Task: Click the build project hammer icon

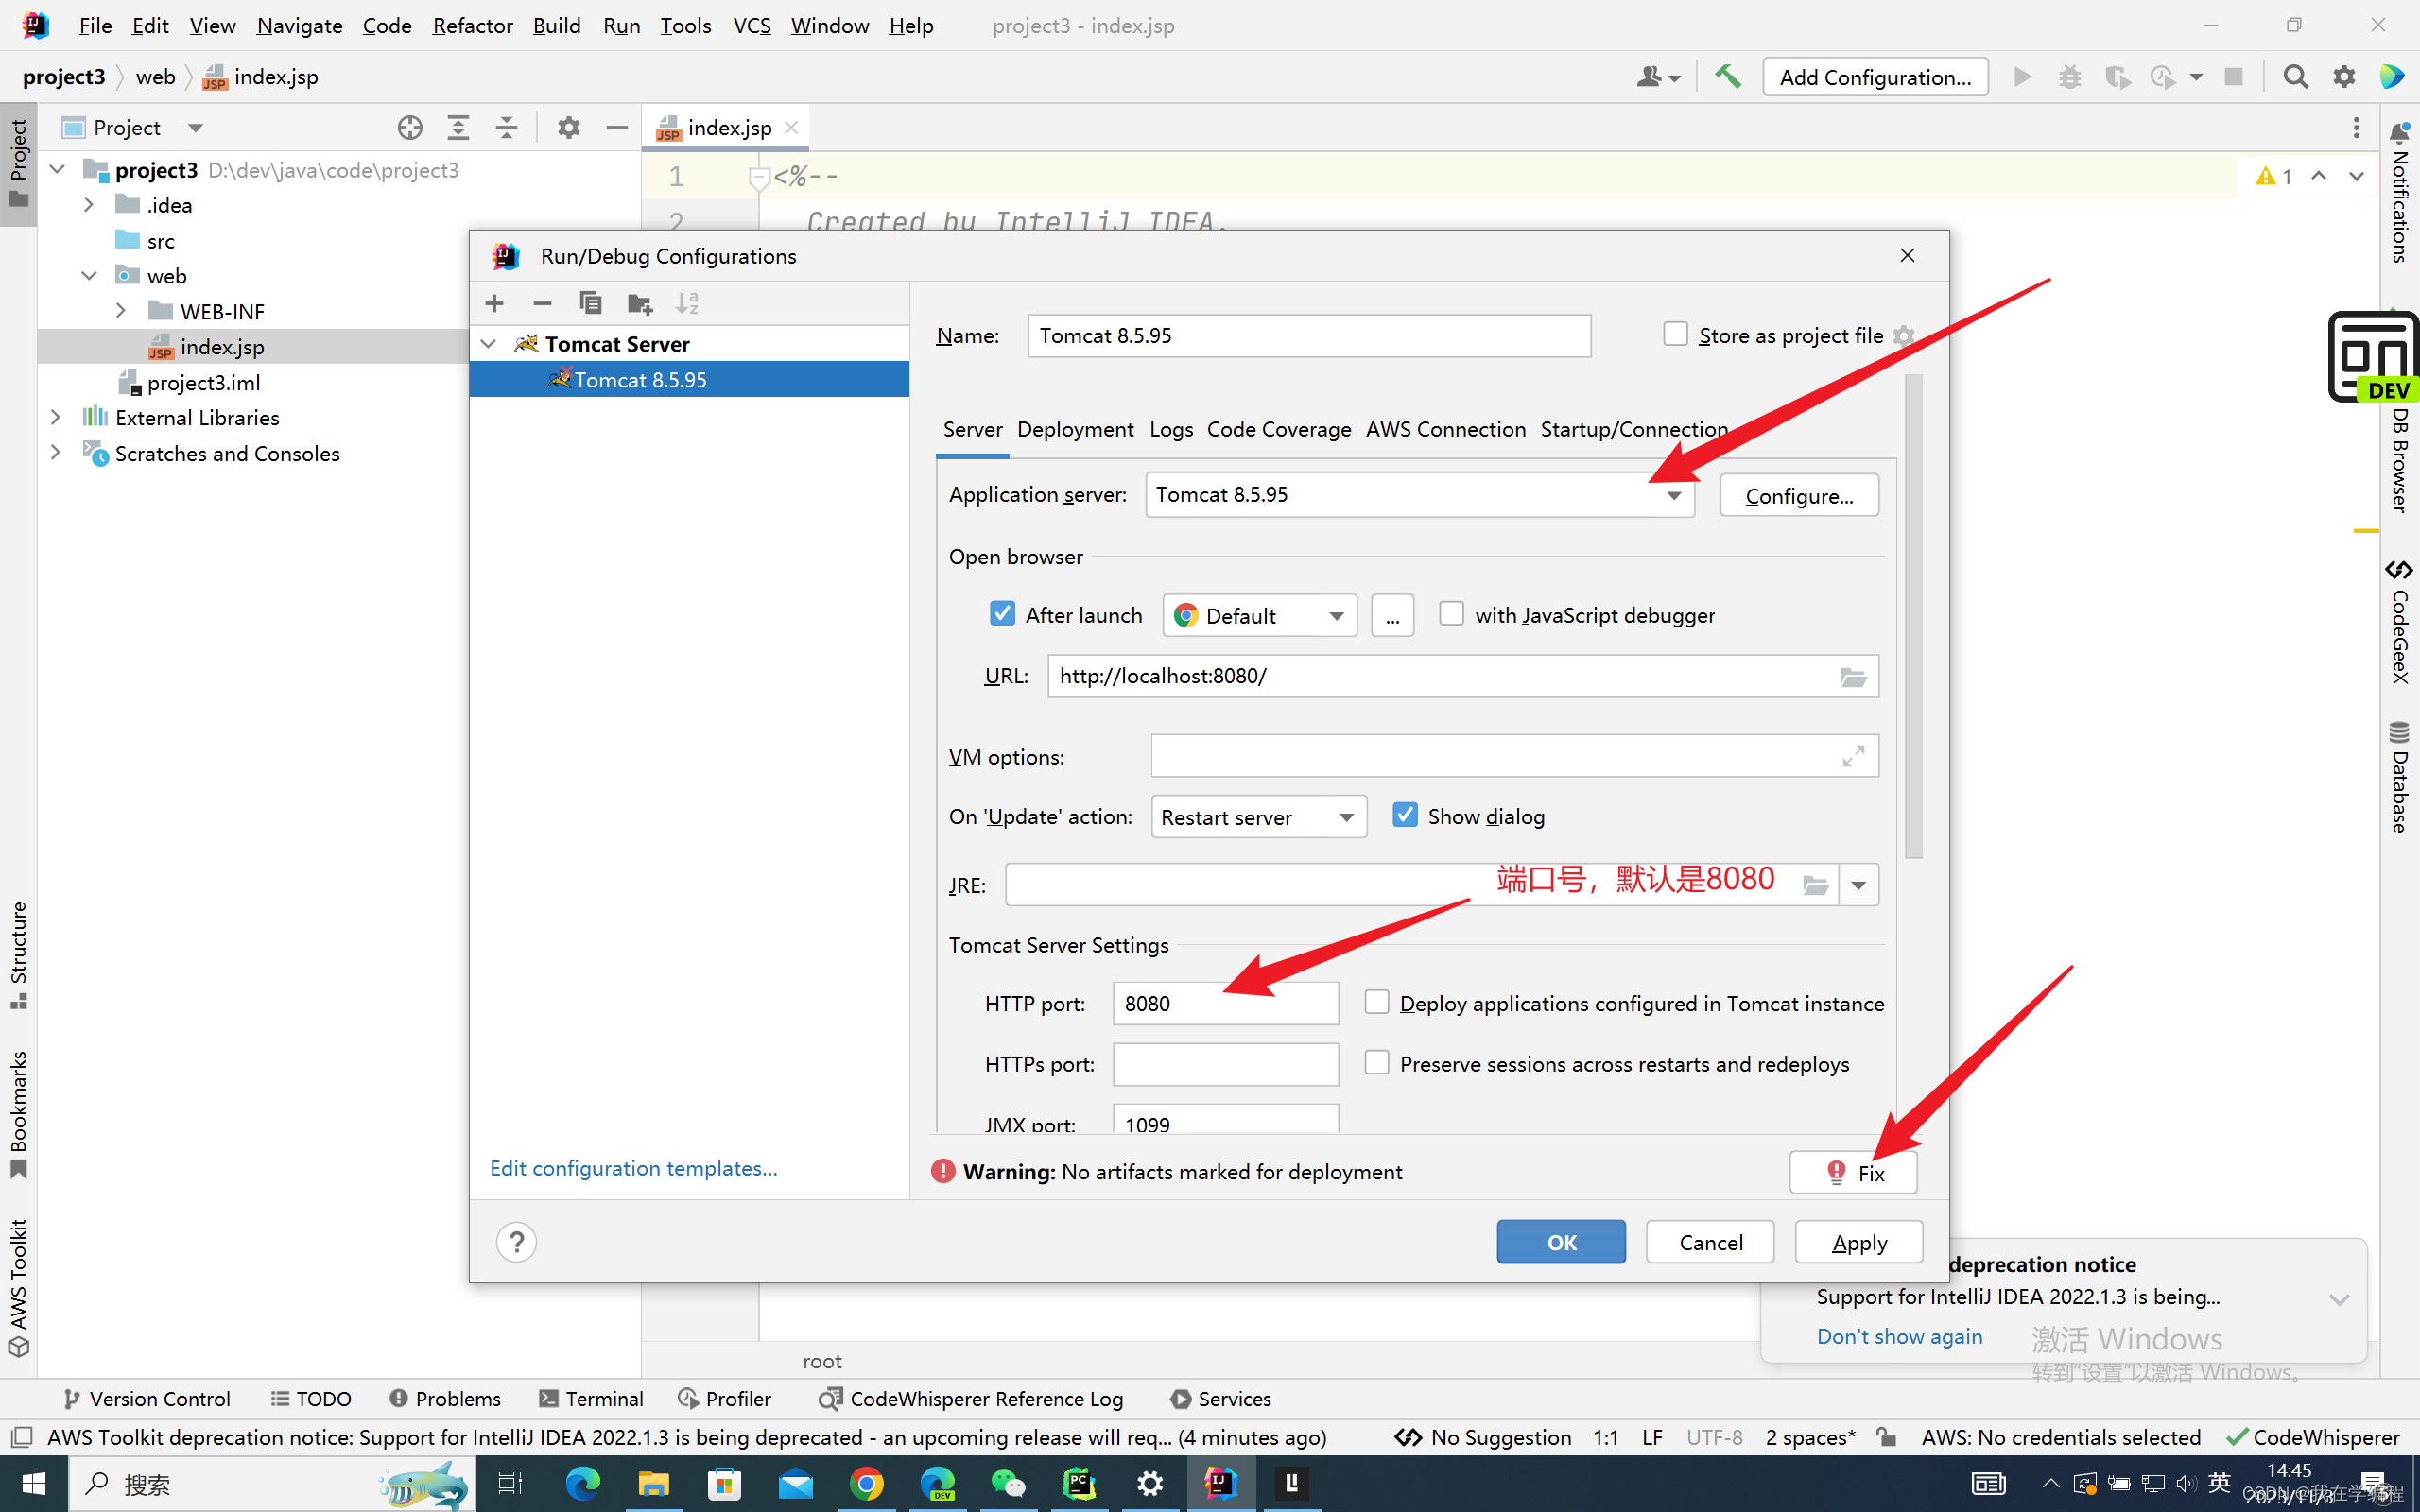Action: tap(1727, 77)
